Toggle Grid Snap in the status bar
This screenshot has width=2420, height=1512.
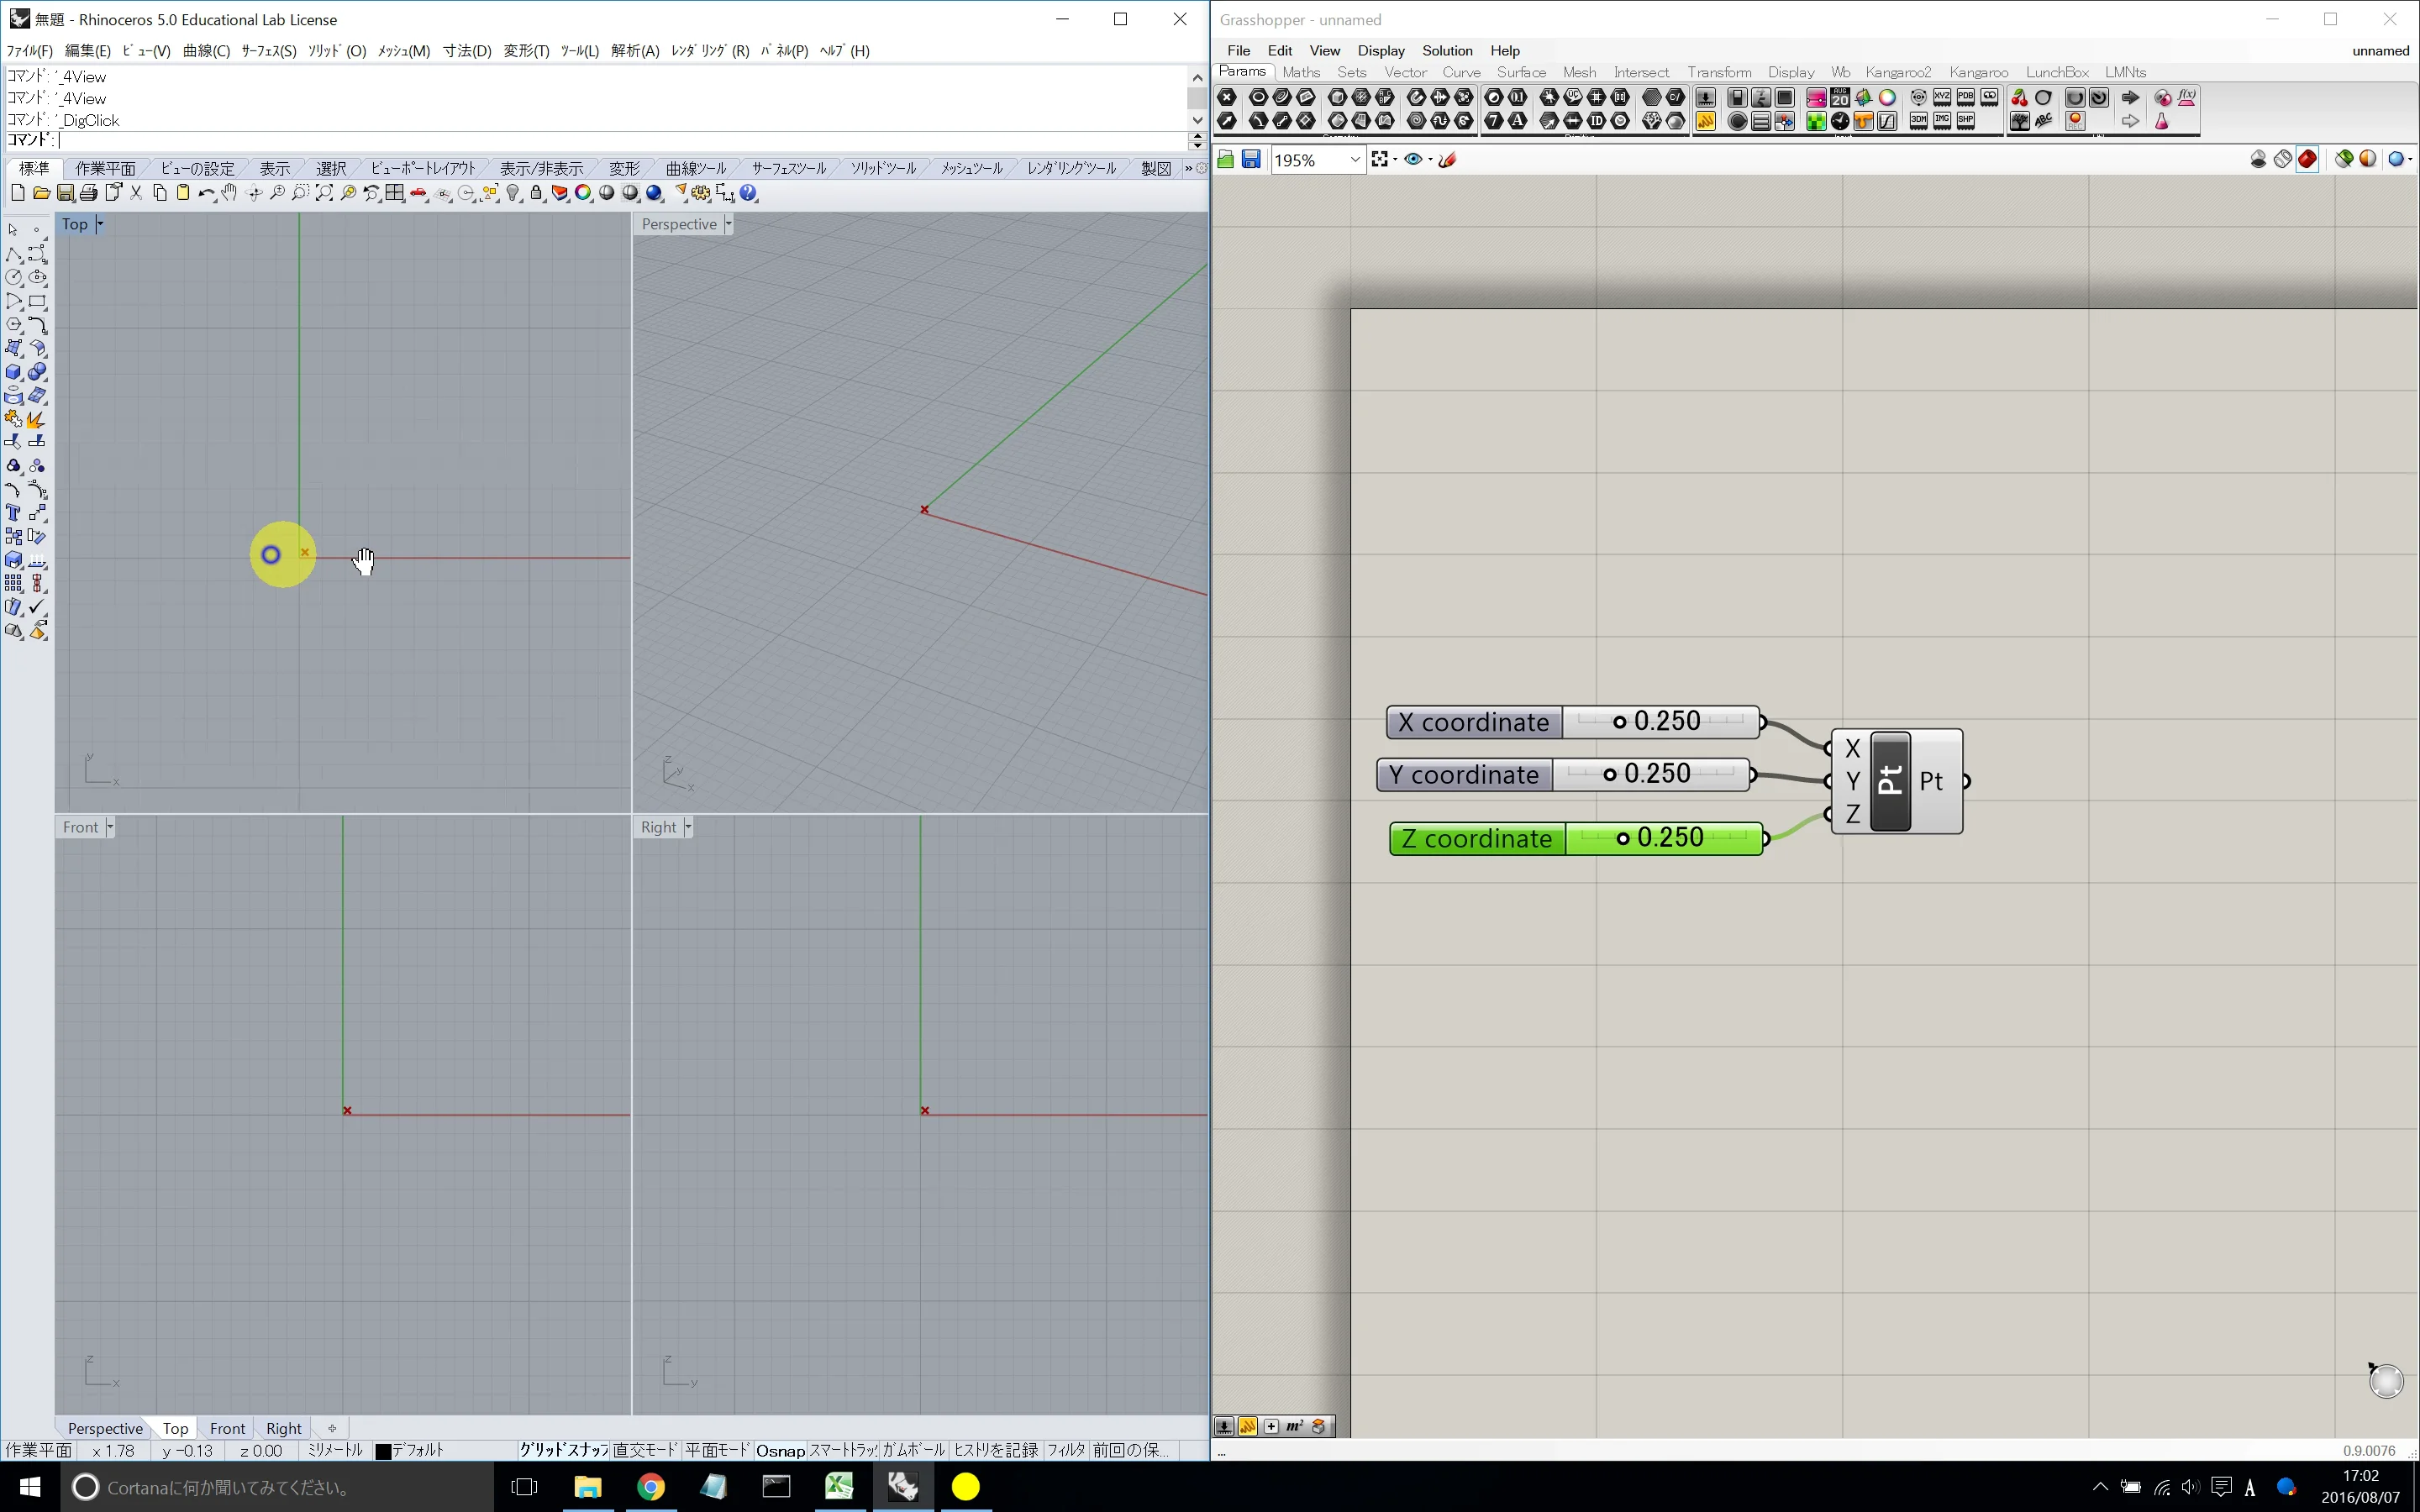point(563,1450)
